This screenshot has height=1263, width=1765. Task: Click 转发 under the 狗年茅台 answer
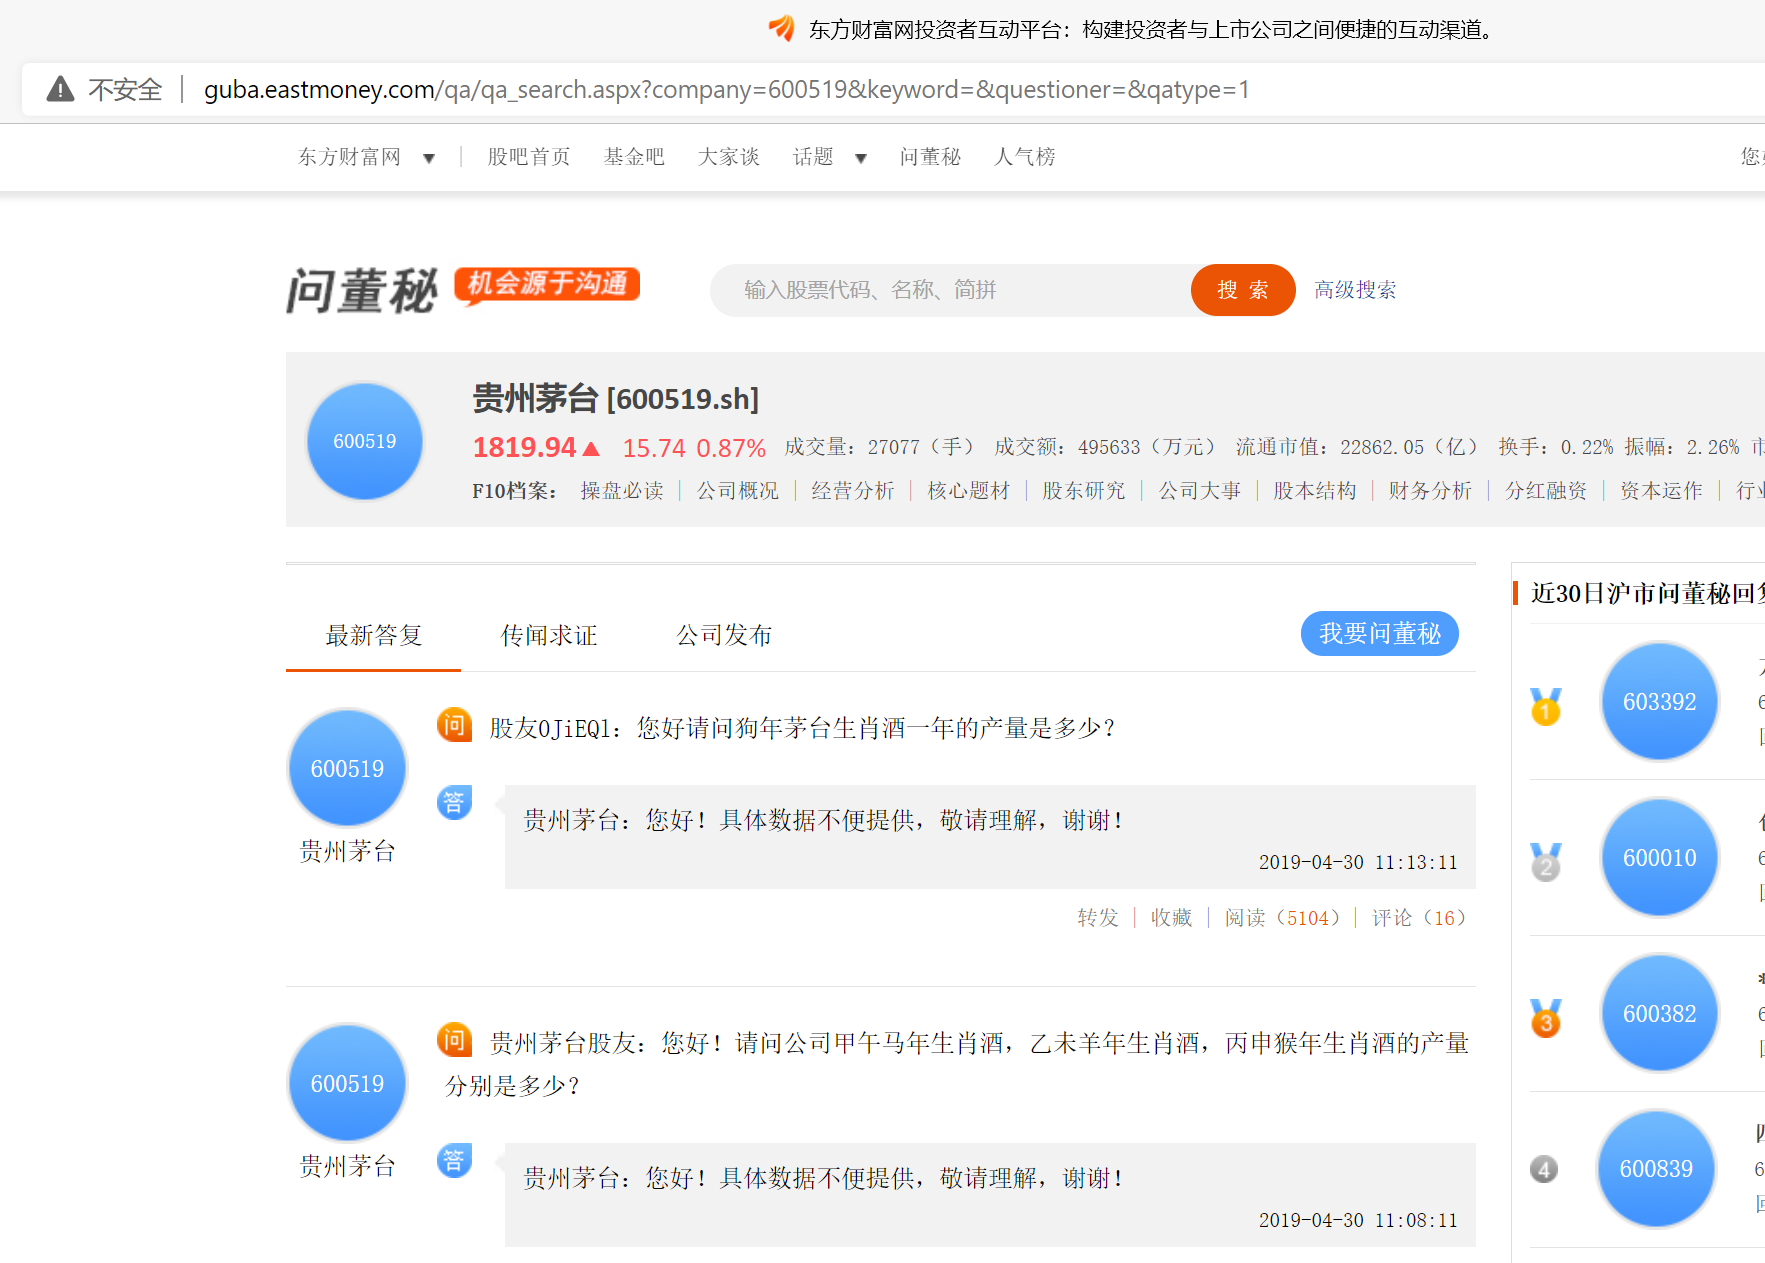1098,918
